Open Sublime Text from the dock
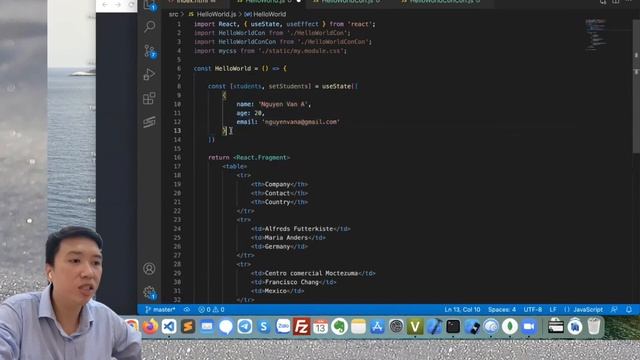Image resolution: width=640 pixels, height=360 pixels. [188, 327]
